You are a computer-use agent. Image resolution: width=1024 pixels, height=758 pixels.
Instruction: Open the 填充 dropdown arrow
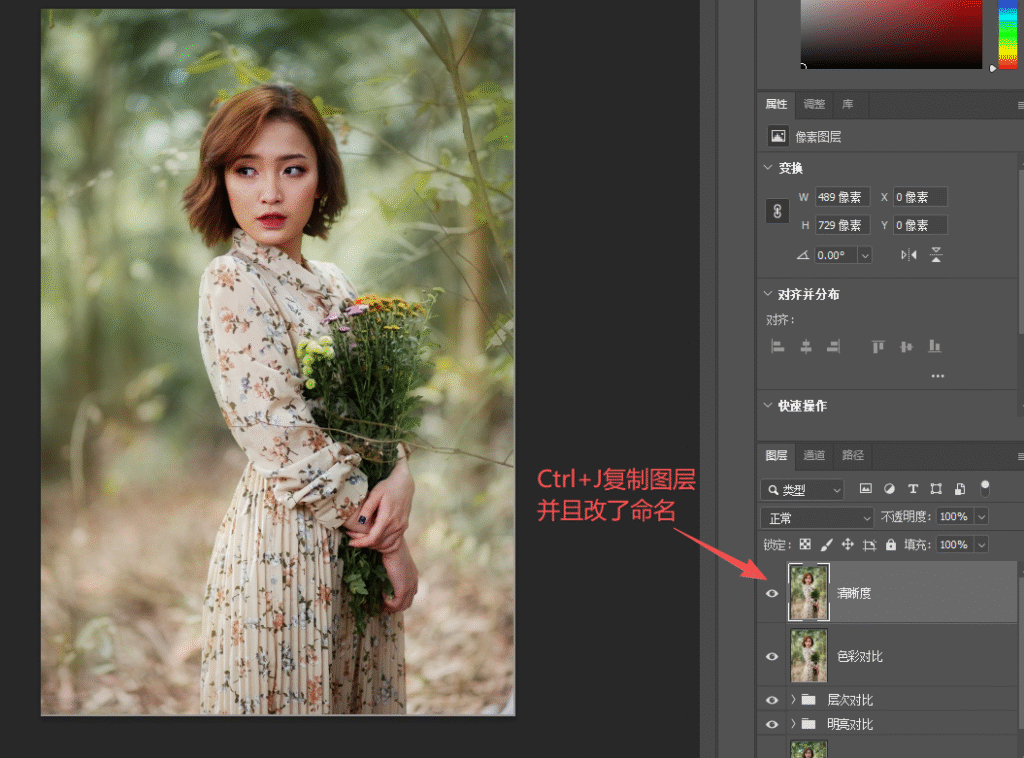click(x=981, y=545)
